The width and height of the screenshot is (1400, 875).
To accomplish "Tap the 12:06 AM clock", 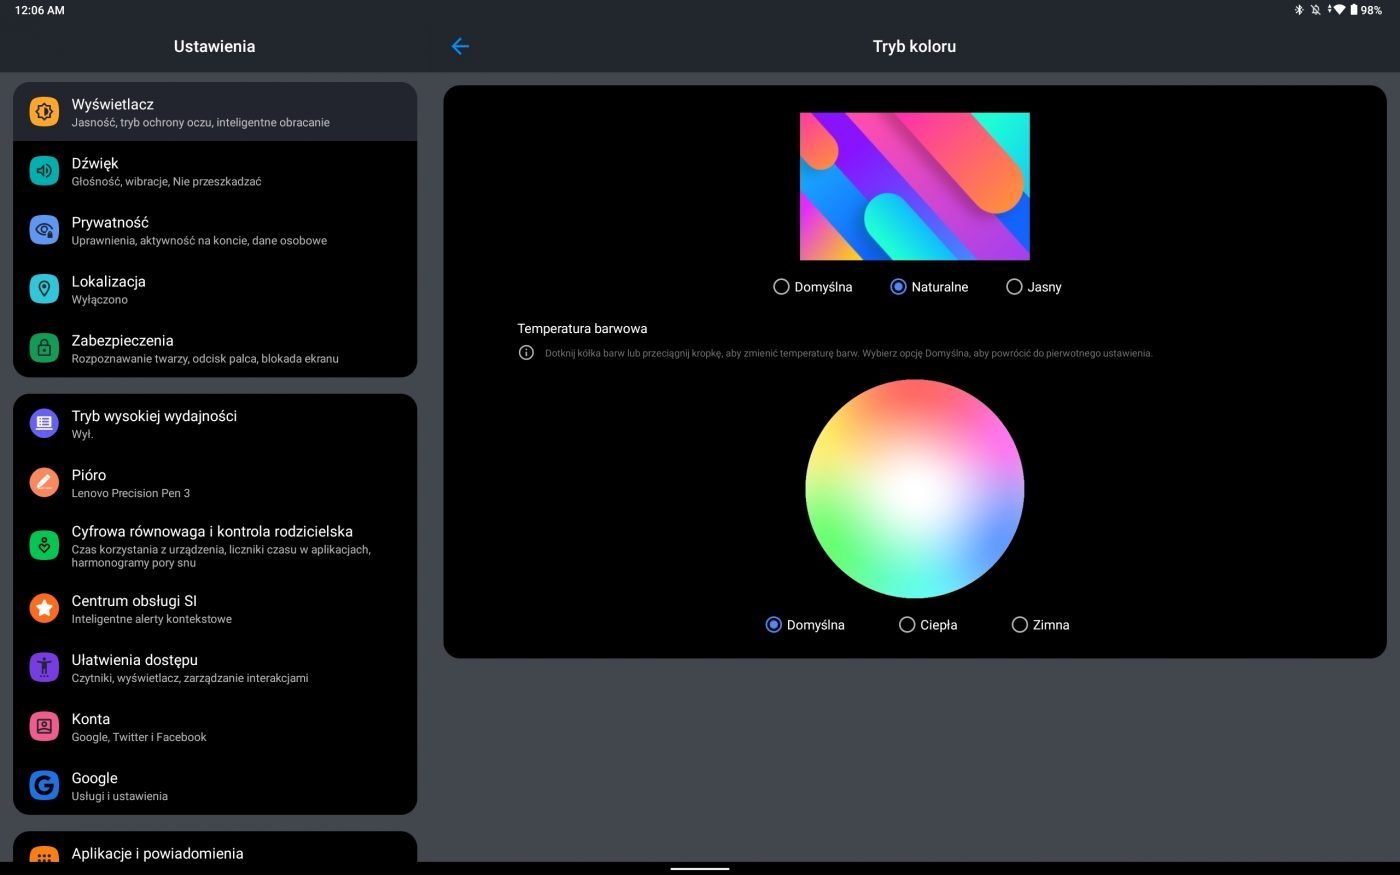I will tap(40, 10).
